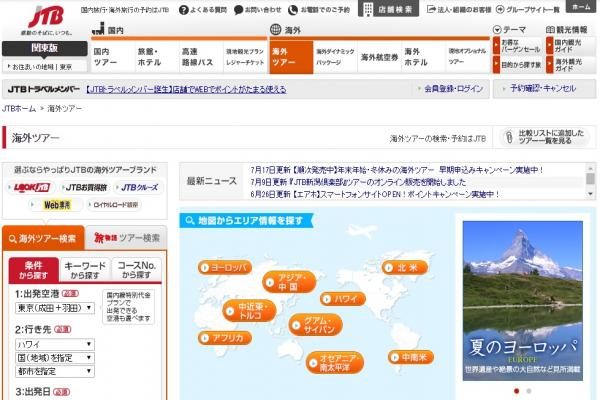Click 予約確認・キャンセル

(x=543, y=88)
